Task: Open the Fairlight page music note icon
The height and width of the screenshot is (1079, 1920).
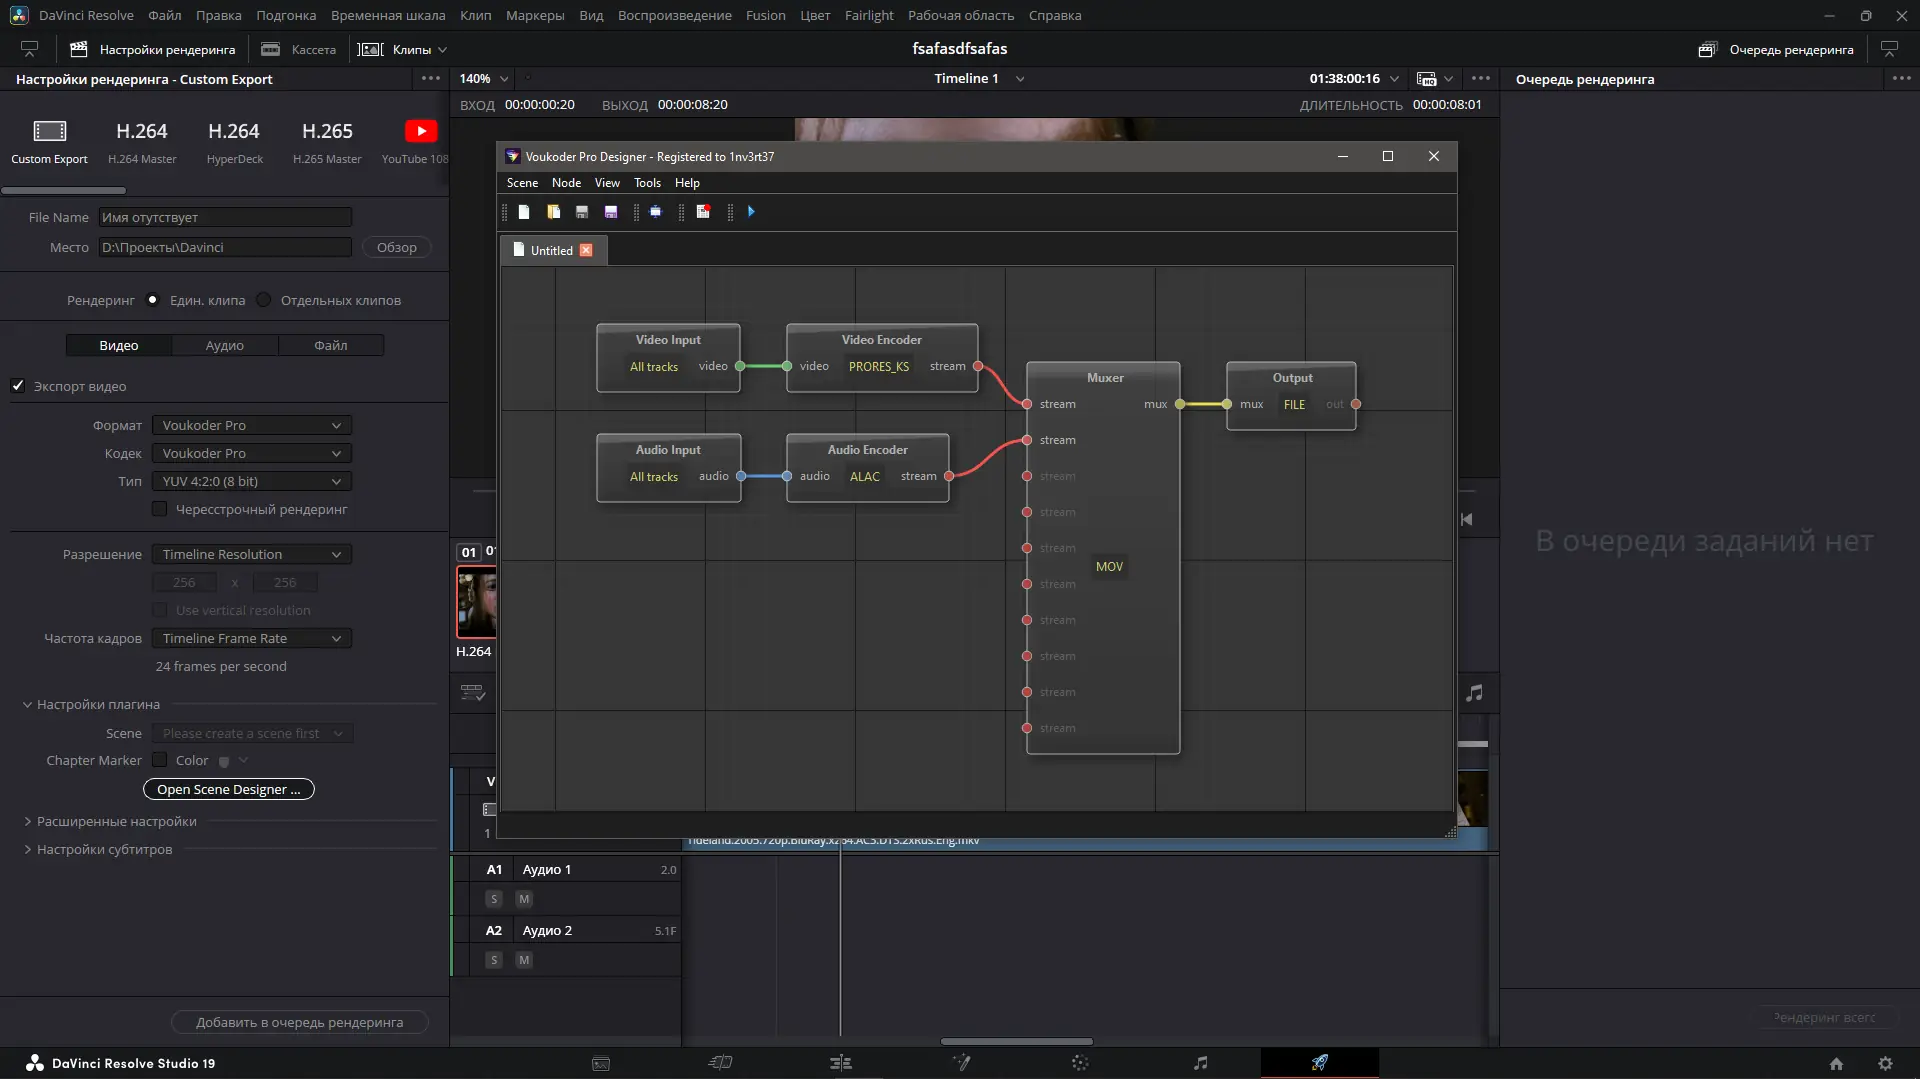Action: tap(1200, 1063)
